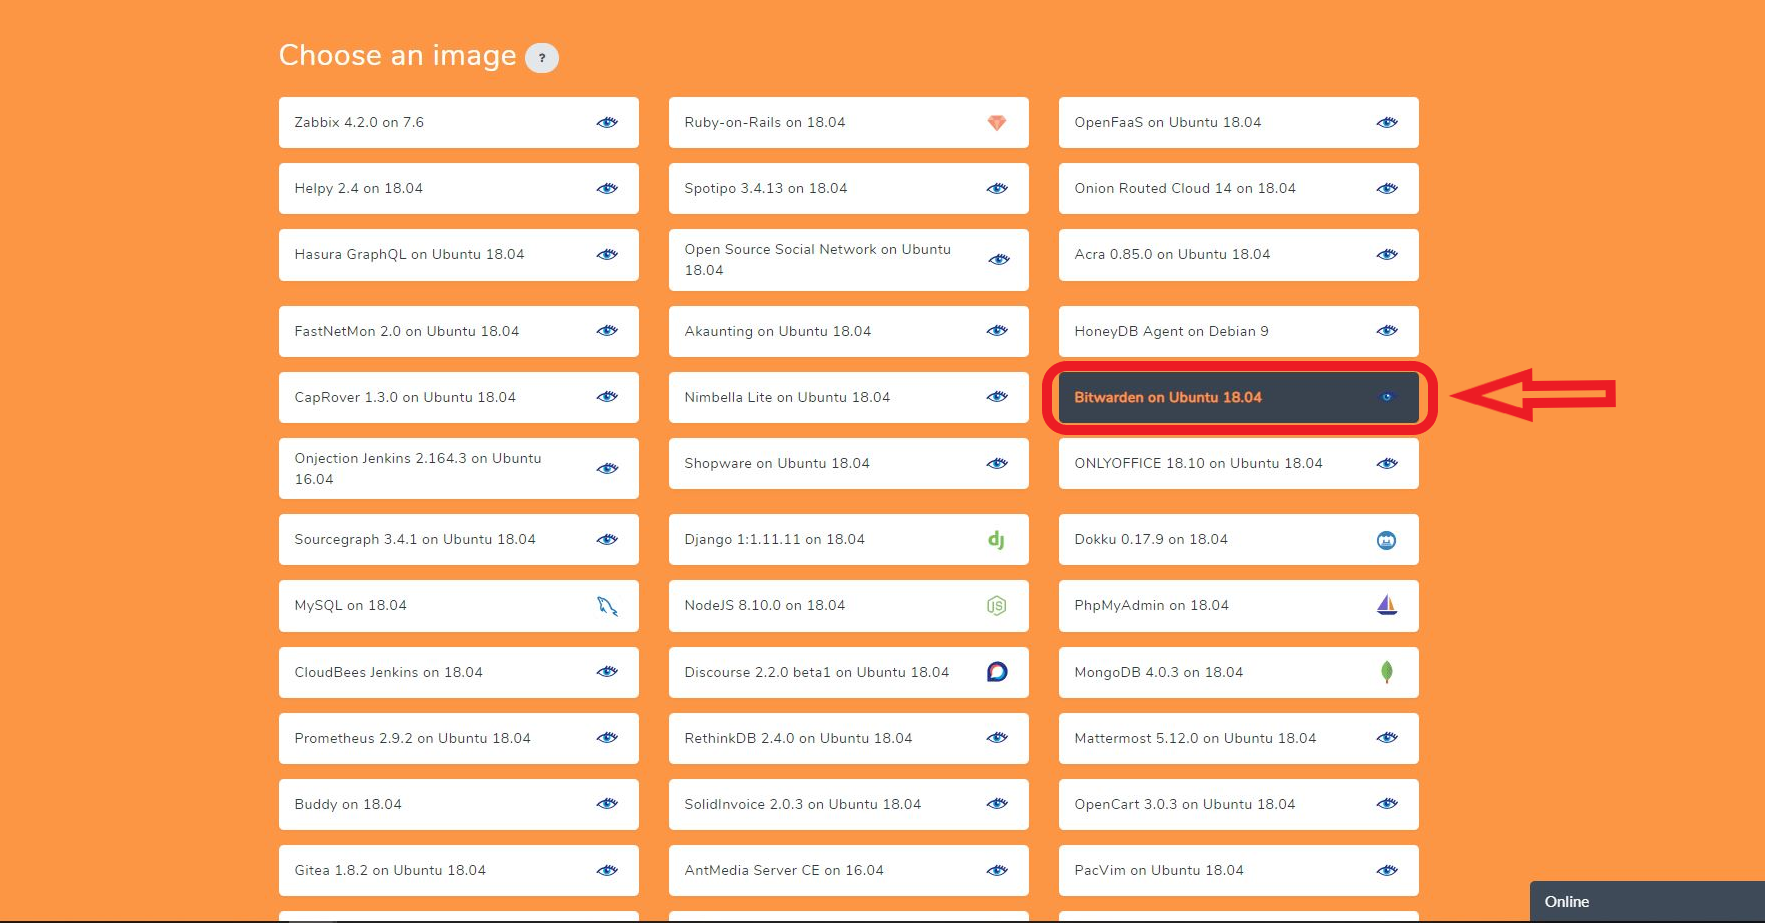Click the eye icon on OpenFaaS card
The height and width of the screenshot is (923, 1765).
(x=1387, y=123)
